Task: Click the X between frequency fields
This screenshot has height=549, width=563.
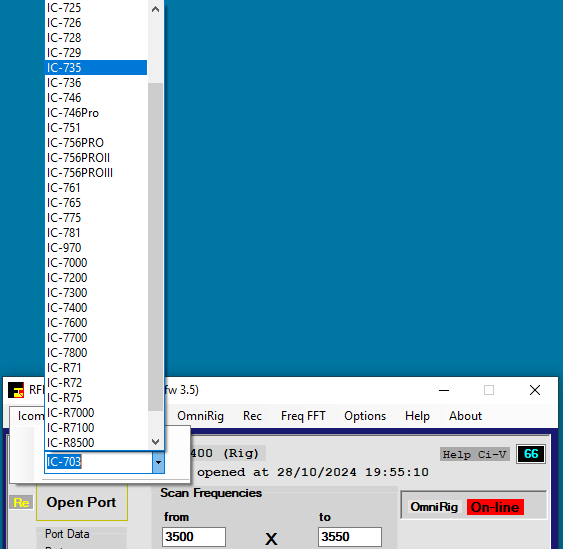Action: 271,539
